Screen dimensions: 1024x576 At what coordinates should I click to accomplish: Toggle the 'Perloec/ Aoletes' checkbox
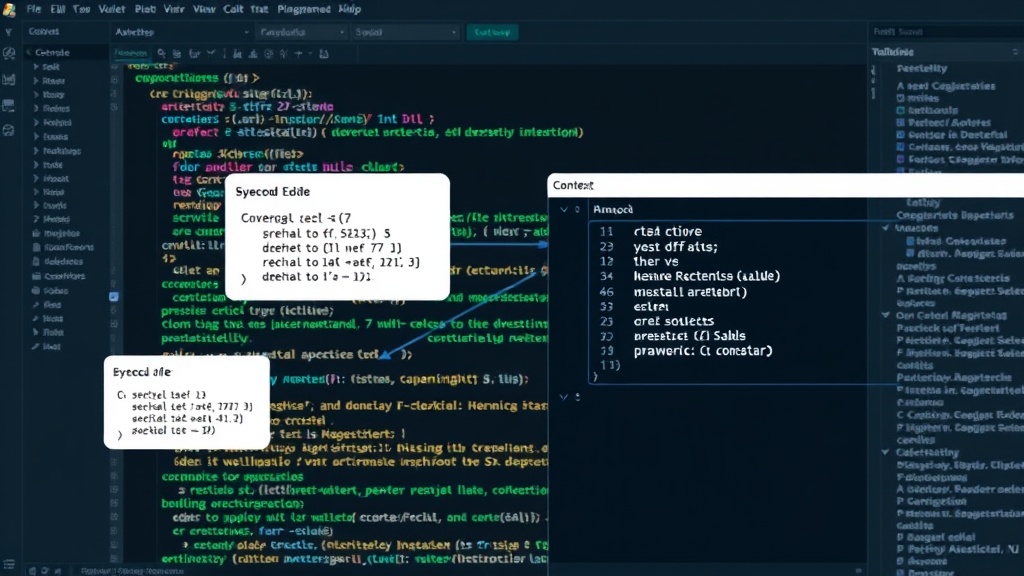pyautogui.click(x=901, y=122)
